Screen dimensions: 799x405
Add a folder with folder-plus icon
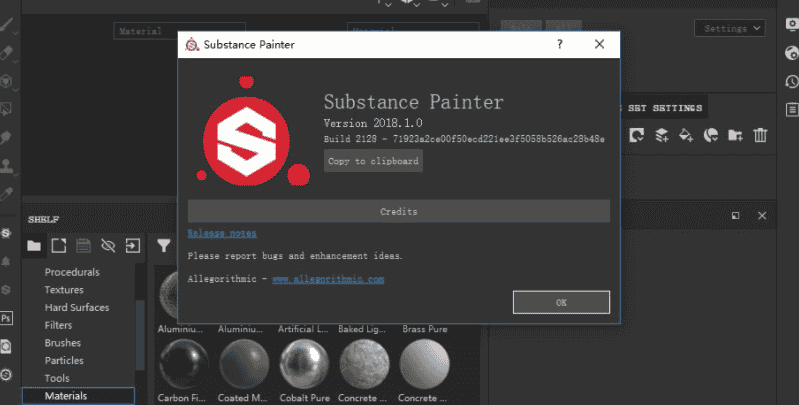pyautogui.click(x=735, y=135)
